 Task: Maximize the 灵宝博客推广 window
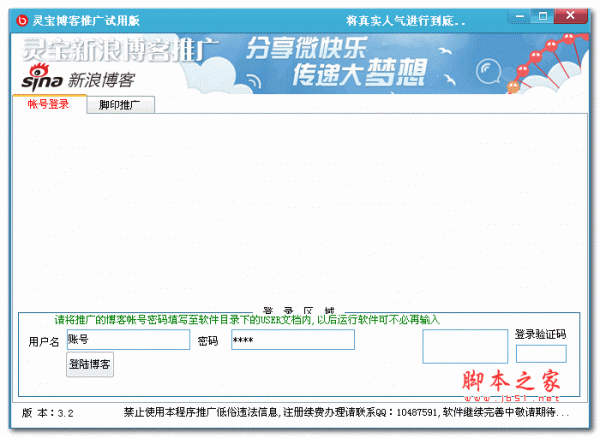tap(543, 16)
